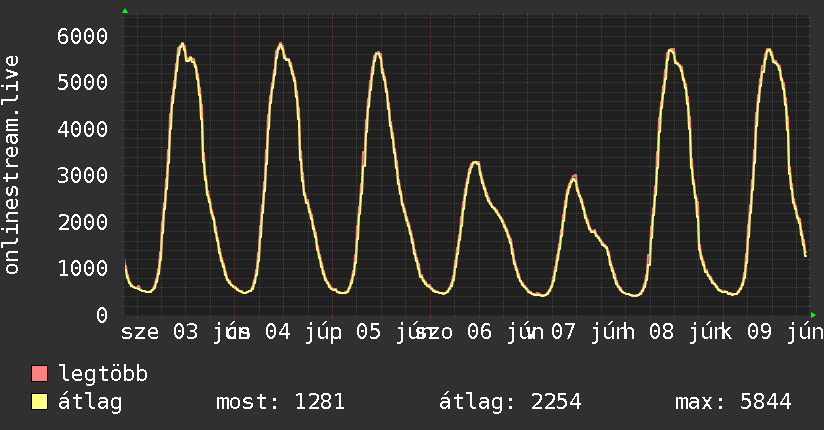Click the 0 y-axis label

pos(102,315)
